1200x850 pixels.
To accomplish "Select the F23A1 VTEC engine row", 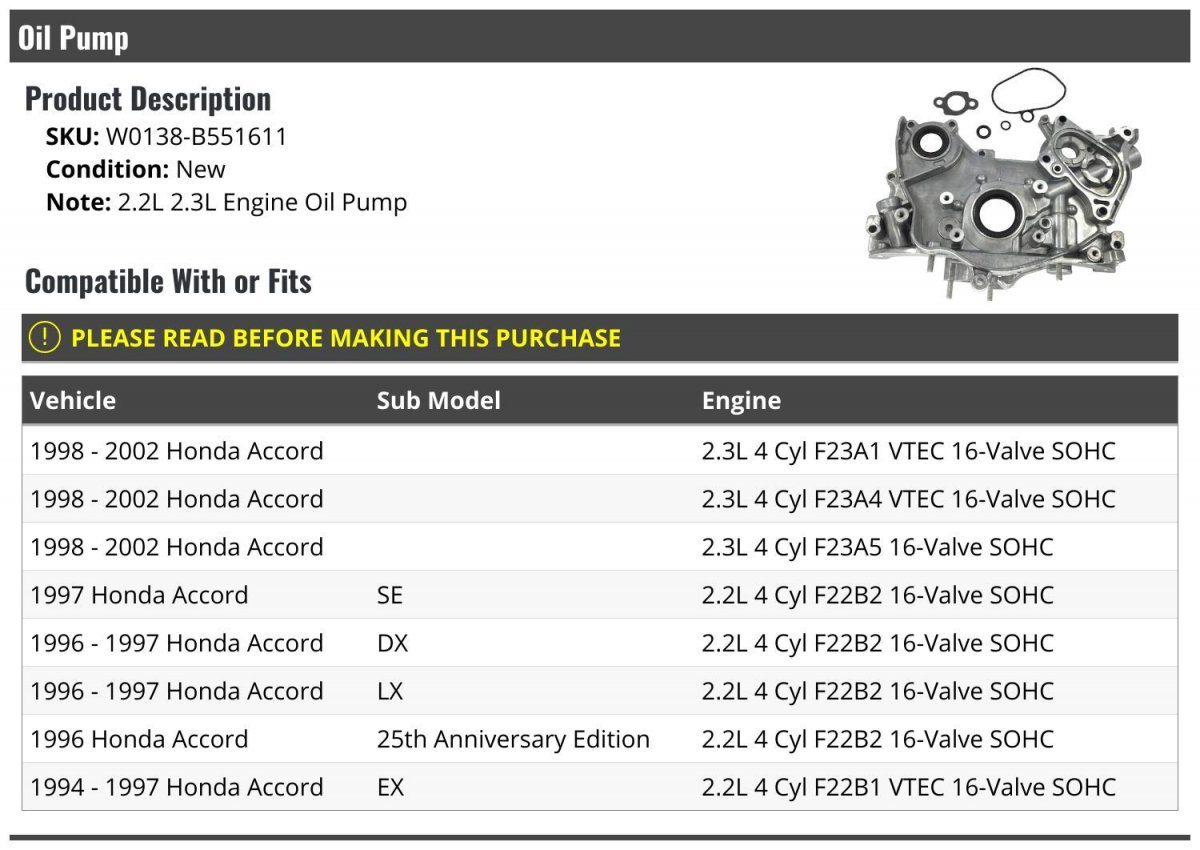I will 600,451.
